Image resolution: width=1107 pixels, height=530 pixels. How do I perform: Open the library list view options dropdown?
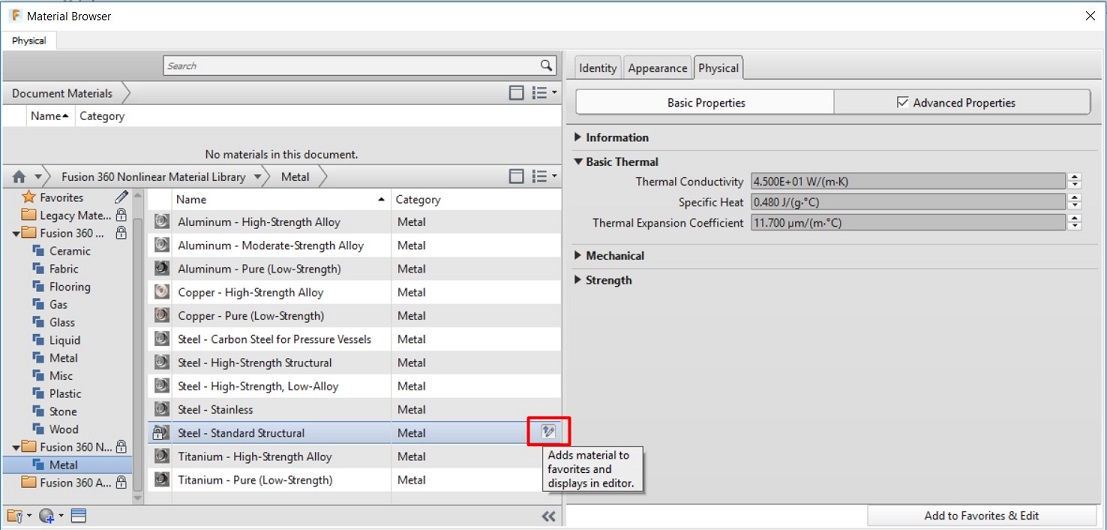pyautogui.click(x=544, y=177)
